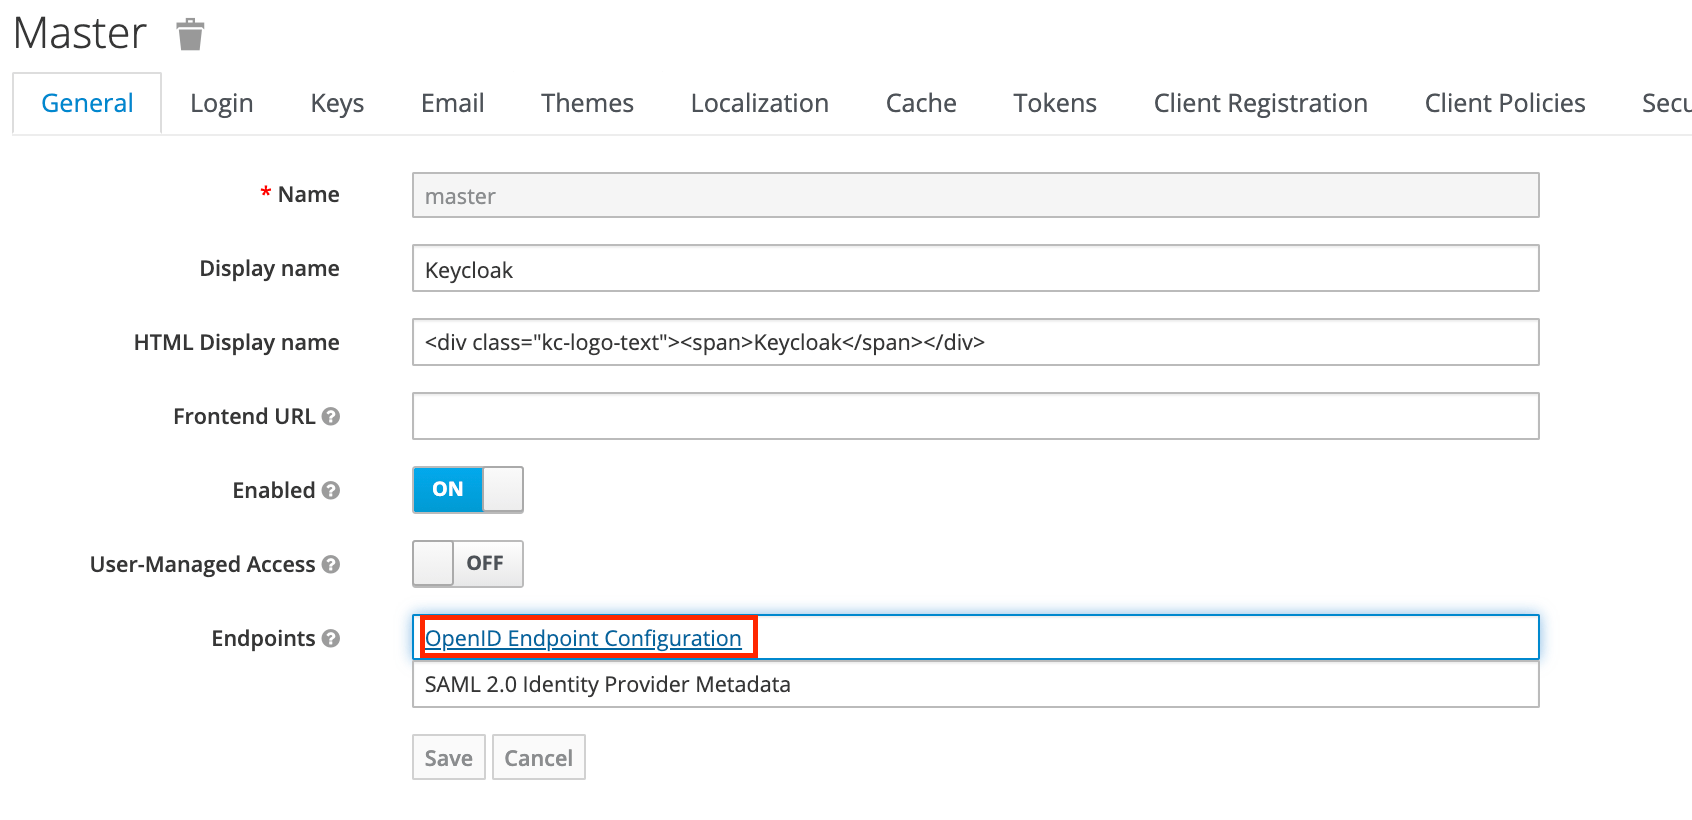Screen dimensions: 1692x820
Task: Focus the Display name field
Action: tap(975, 268)
